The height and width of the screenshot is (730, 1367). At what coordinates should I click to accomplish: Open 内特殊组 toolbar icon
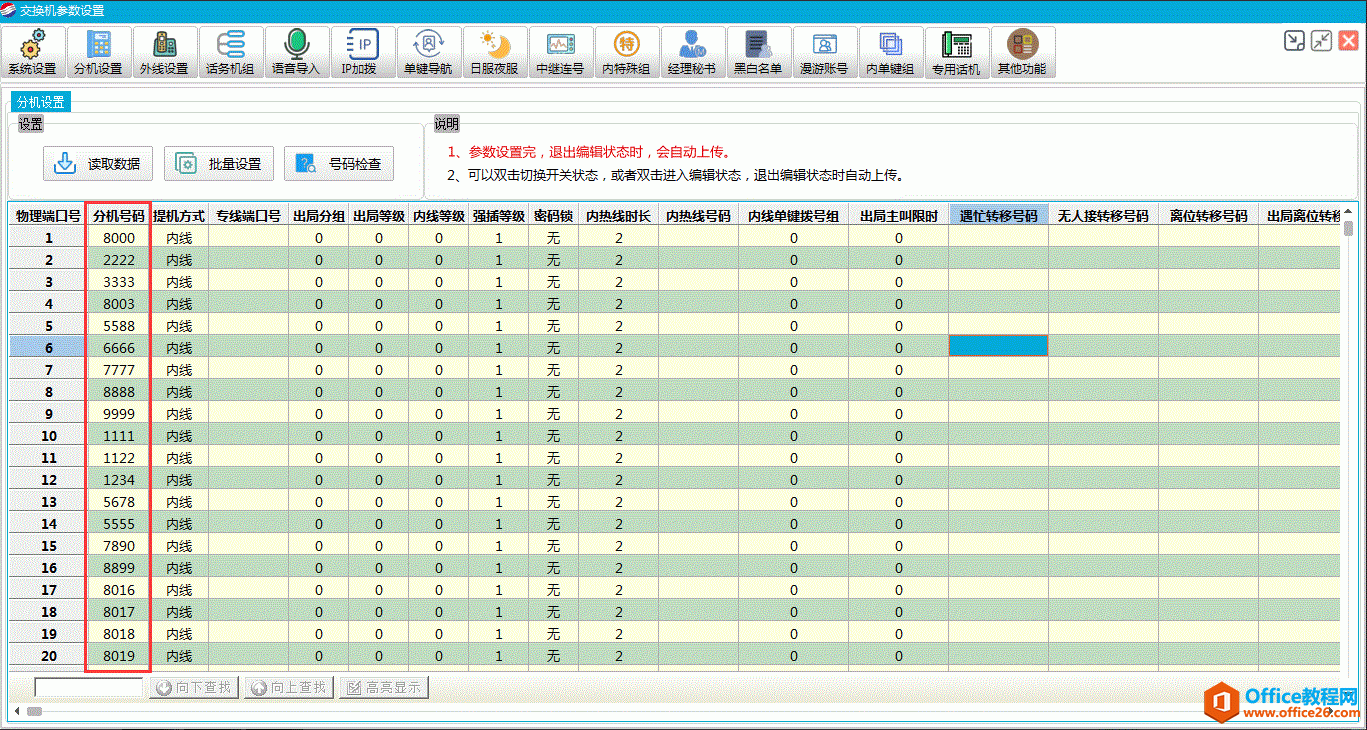coord(627,52)
